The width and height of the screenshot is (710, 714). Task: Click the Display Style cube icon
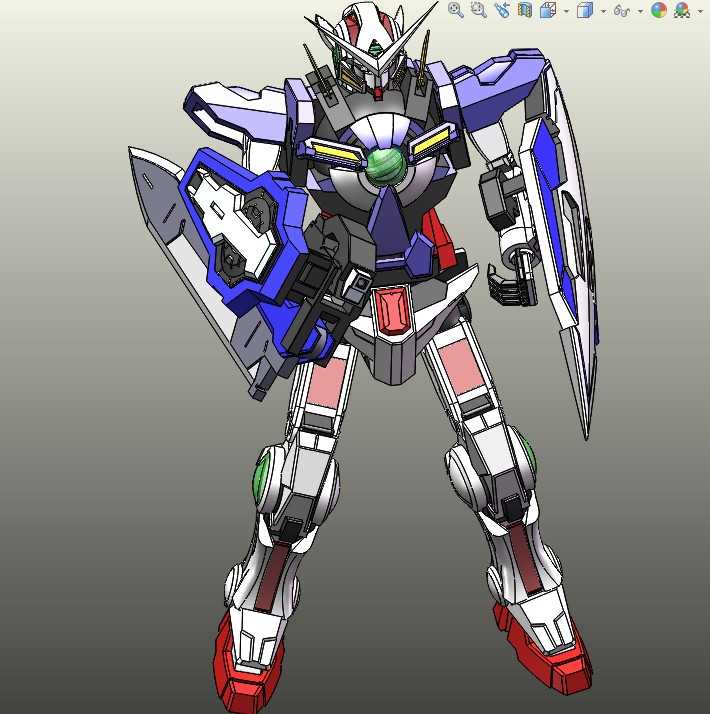pyautogui.click(x=585, y=10)
